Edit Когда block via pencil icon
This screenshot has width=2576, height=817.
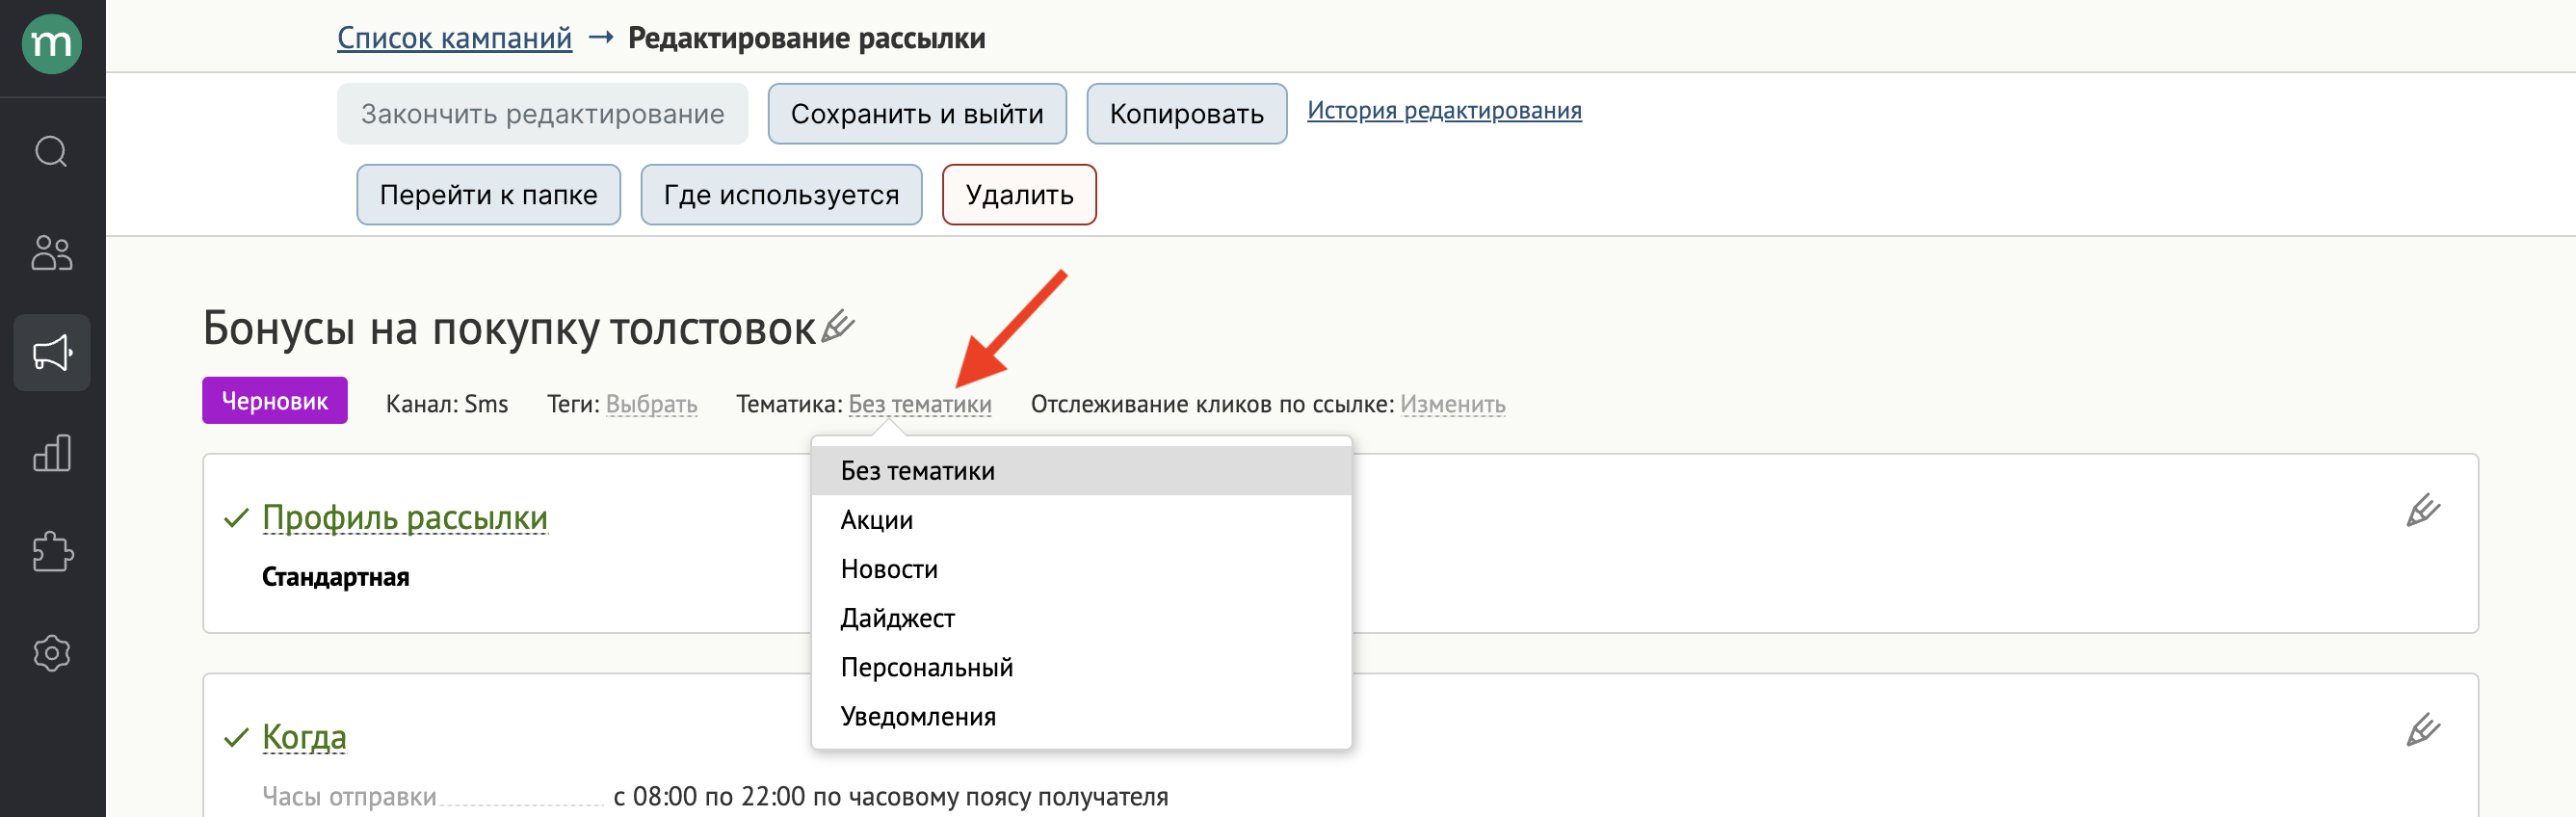point(2423,730)
